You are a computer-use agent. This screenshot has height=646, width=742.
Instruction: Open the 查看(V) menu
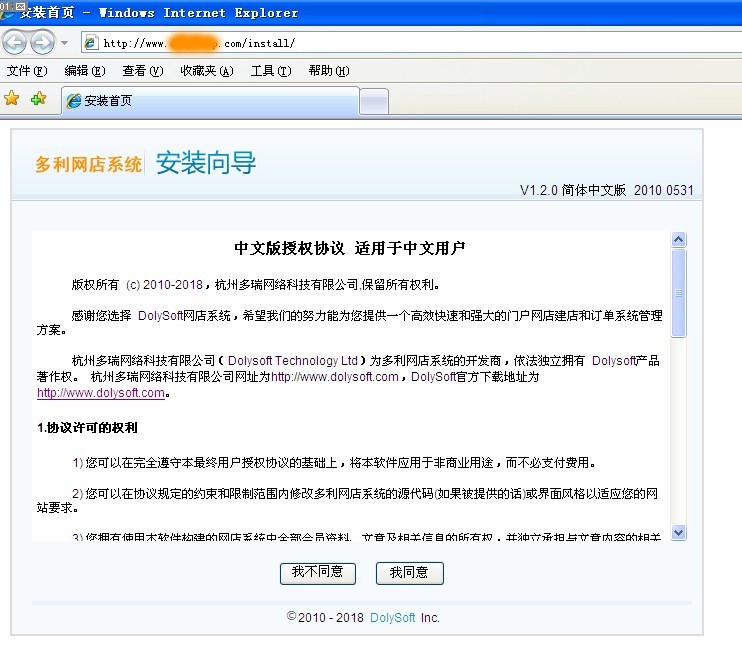[x=143, y=71]
